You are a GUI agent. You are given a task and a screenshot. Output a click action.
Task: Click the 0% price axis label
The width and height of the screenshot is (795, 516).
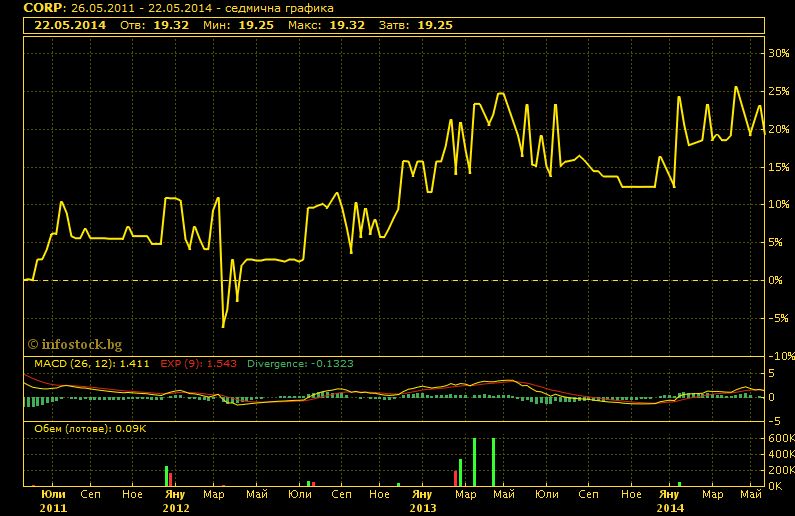coord(776,280)
